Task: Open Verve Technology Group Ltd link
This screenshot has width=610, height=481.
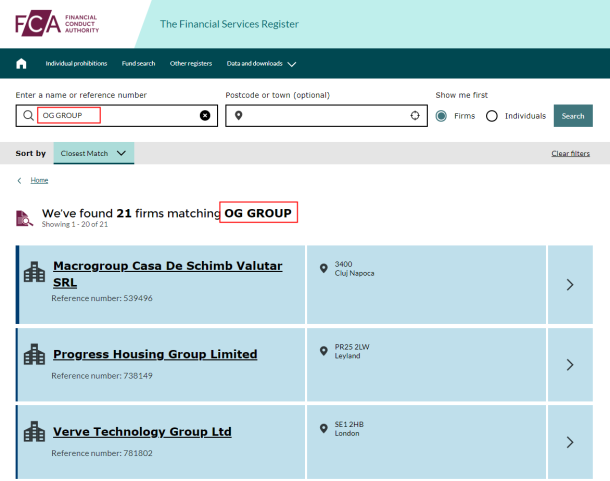Action: coord(142,432)
